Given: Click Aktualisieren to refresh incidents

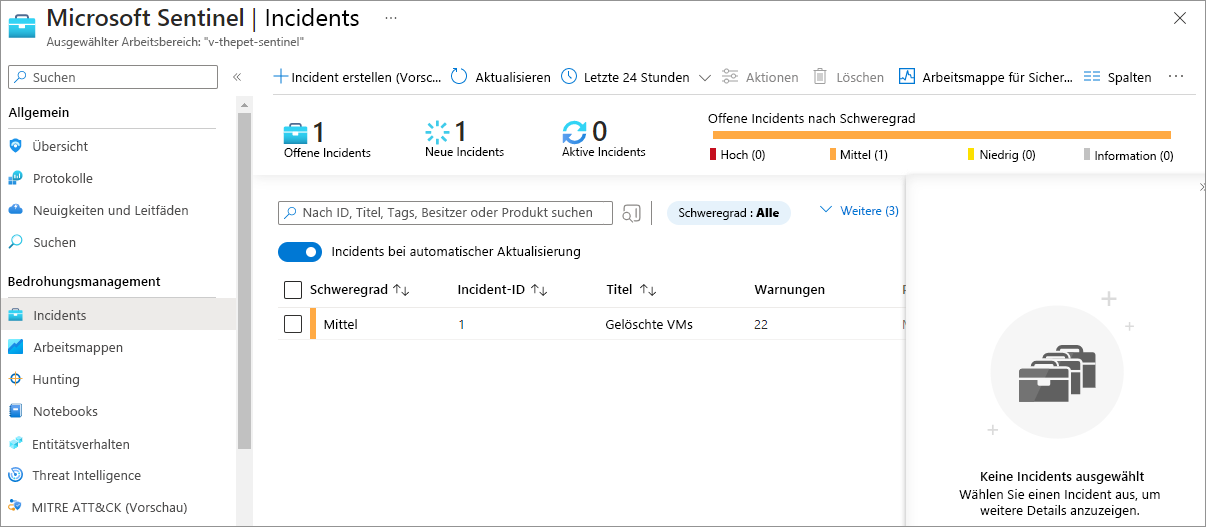Looking at the screenshot, I should click(501, 77).
